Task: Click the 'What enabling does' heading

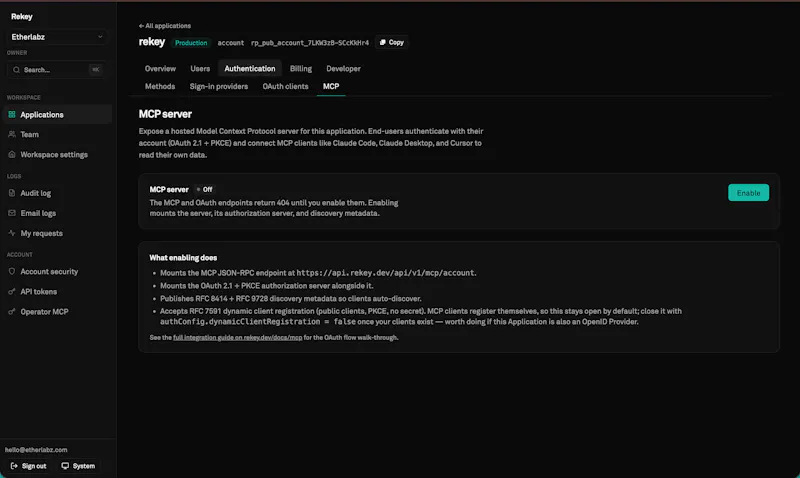Action: click(x=183, y=258)
